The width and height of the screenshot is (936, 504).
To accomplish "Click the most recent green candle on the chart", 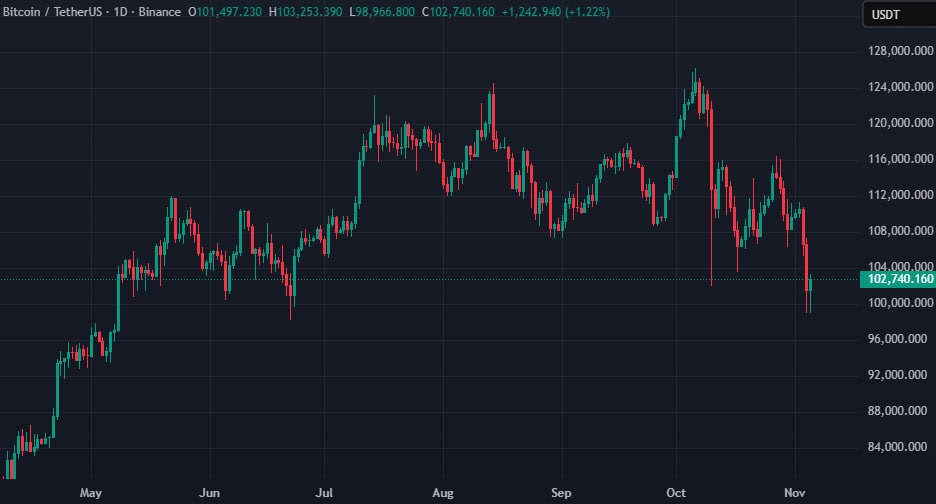I will coord(811,285).
